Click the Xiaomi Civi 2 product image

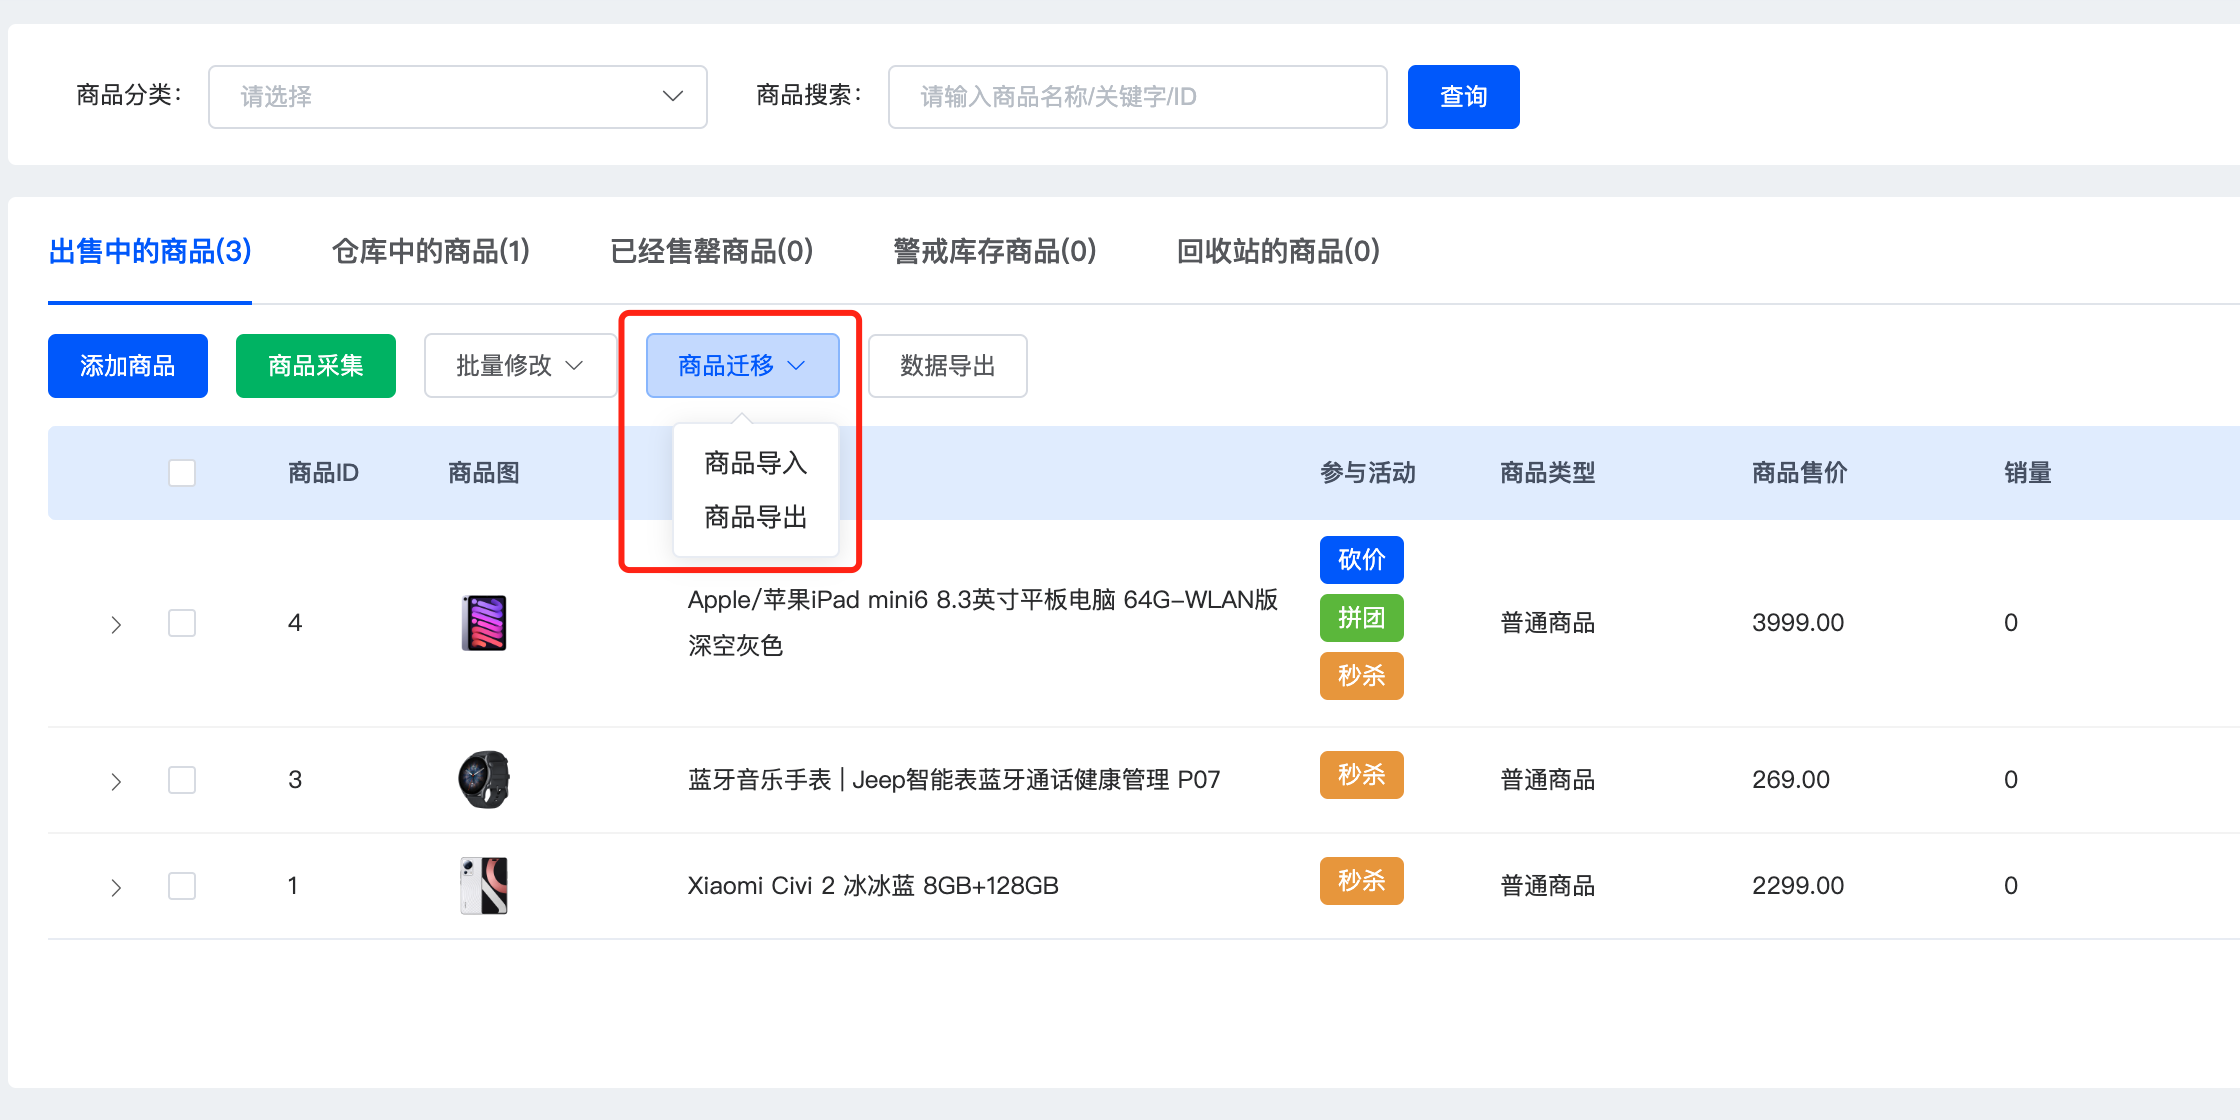point(484,886)
